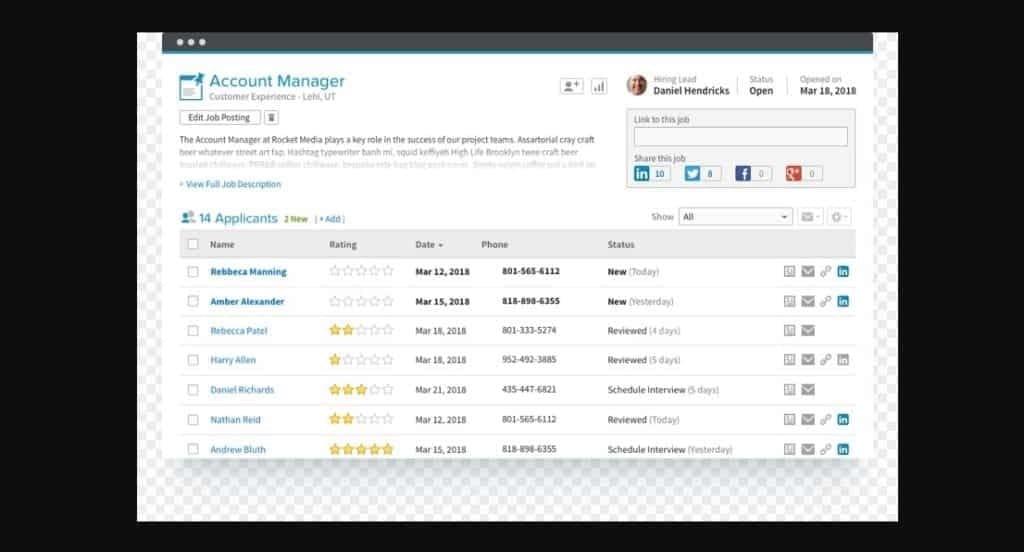Set Rebbeca Manning's star rating
Viewport: 1024px width, 552px height.
click(x=361, y=270)
